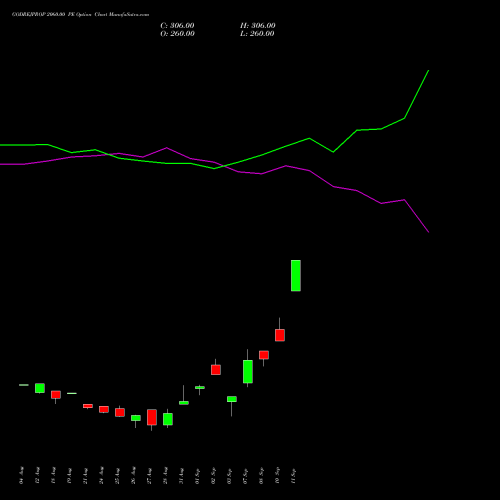Click the 24 Aug date label

point(102,475)
